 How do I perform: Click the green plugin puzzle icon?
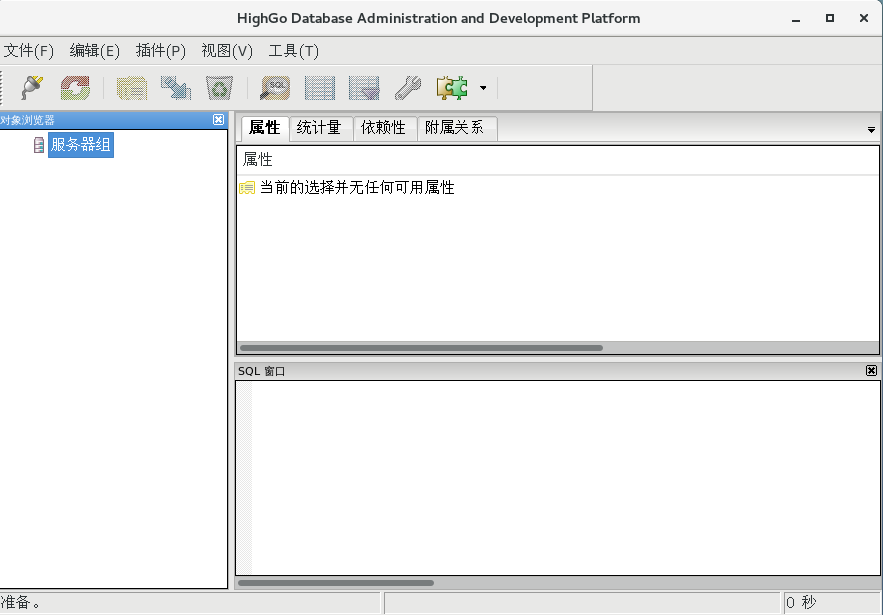point(452,87)
